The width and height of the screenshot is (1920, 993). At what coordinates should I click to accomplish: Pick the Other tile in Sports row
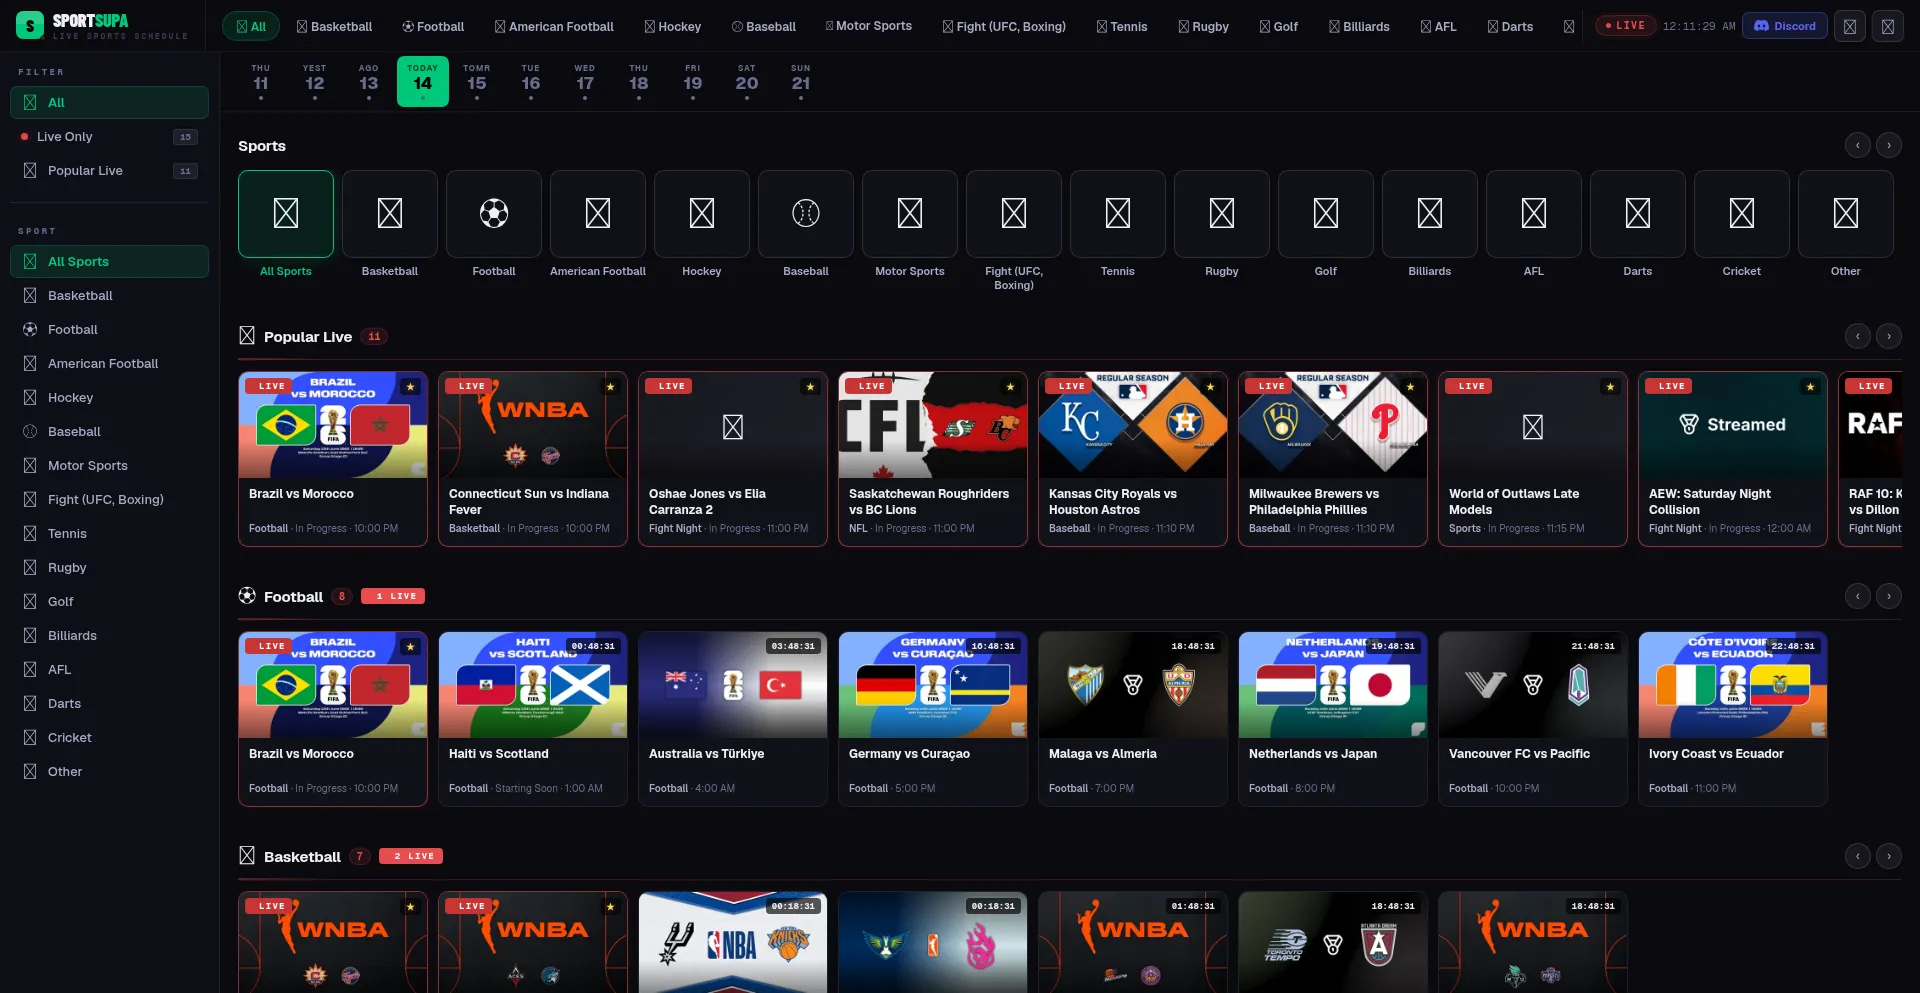(1846, 214)
